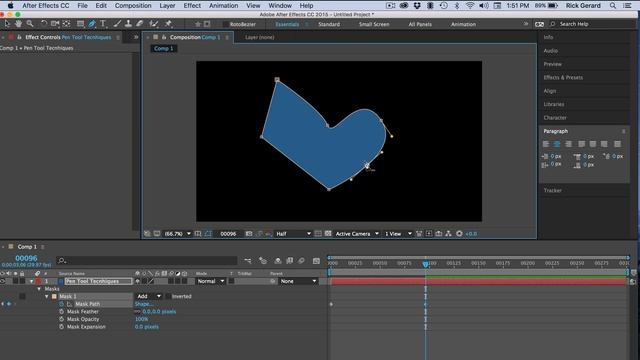640x360 pixels.
Task: Select the Clone Stamp tool
Action: 128,24
